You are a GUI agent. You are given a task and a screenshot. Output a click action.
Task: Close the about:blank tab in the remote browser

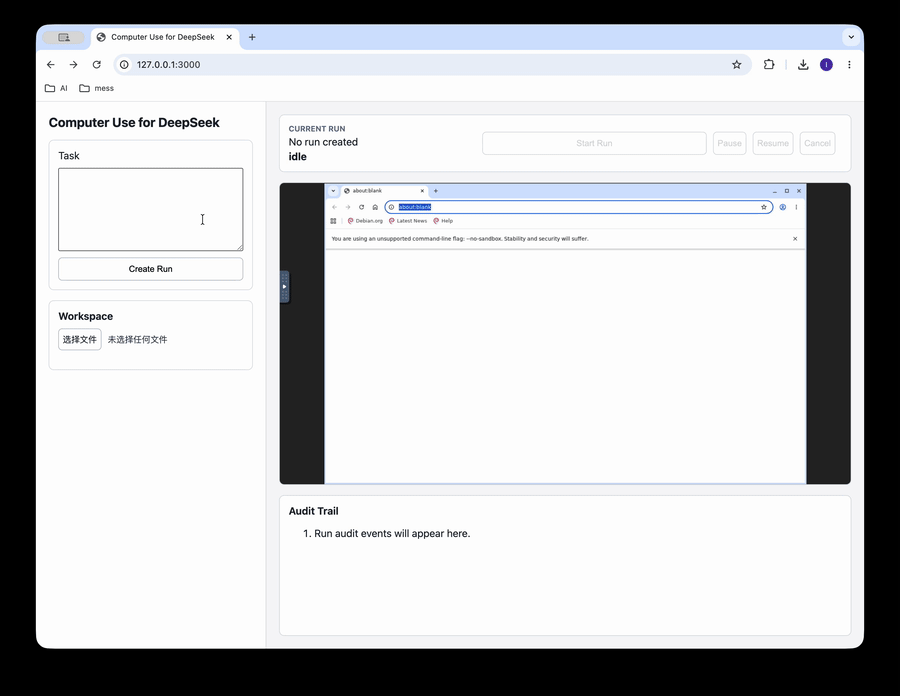[422, 191]
